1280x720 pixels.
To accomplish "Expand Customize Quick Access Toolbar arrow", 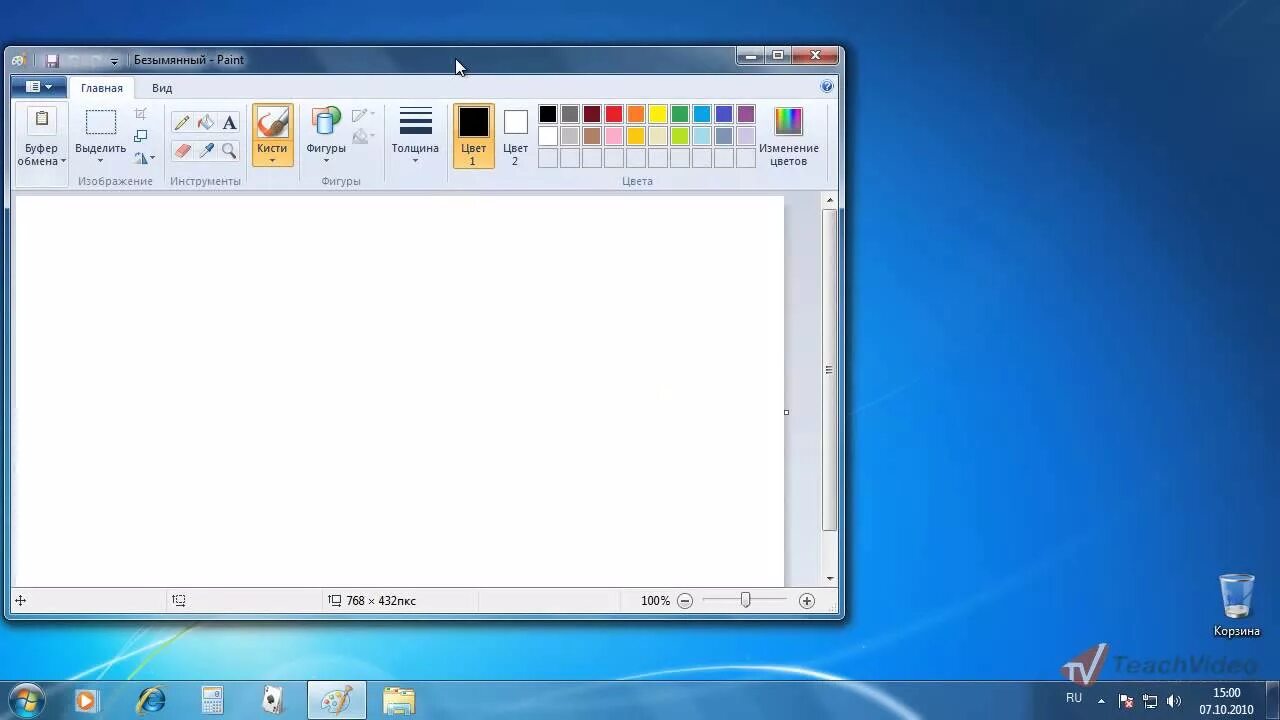I will [114, 61].
